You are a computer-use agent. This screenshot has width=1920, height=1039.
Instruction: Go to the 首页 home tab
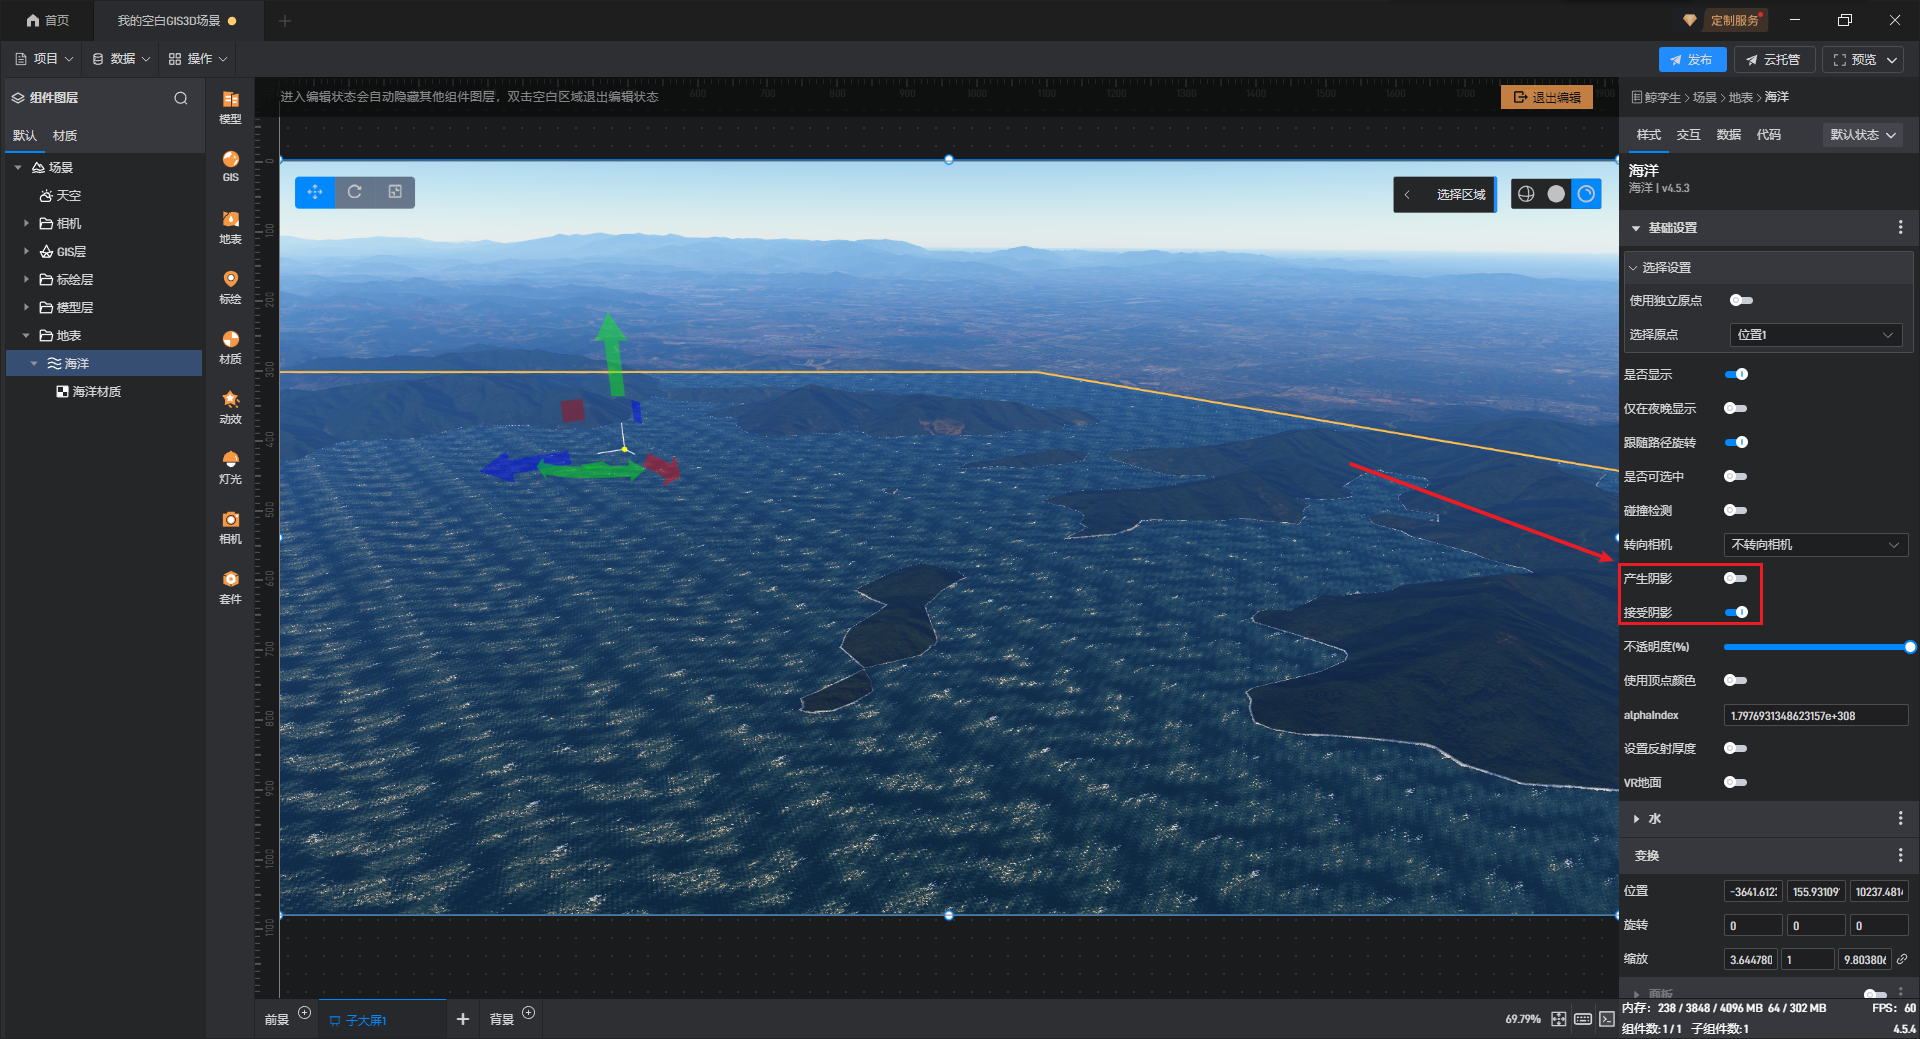pos(48,20)
